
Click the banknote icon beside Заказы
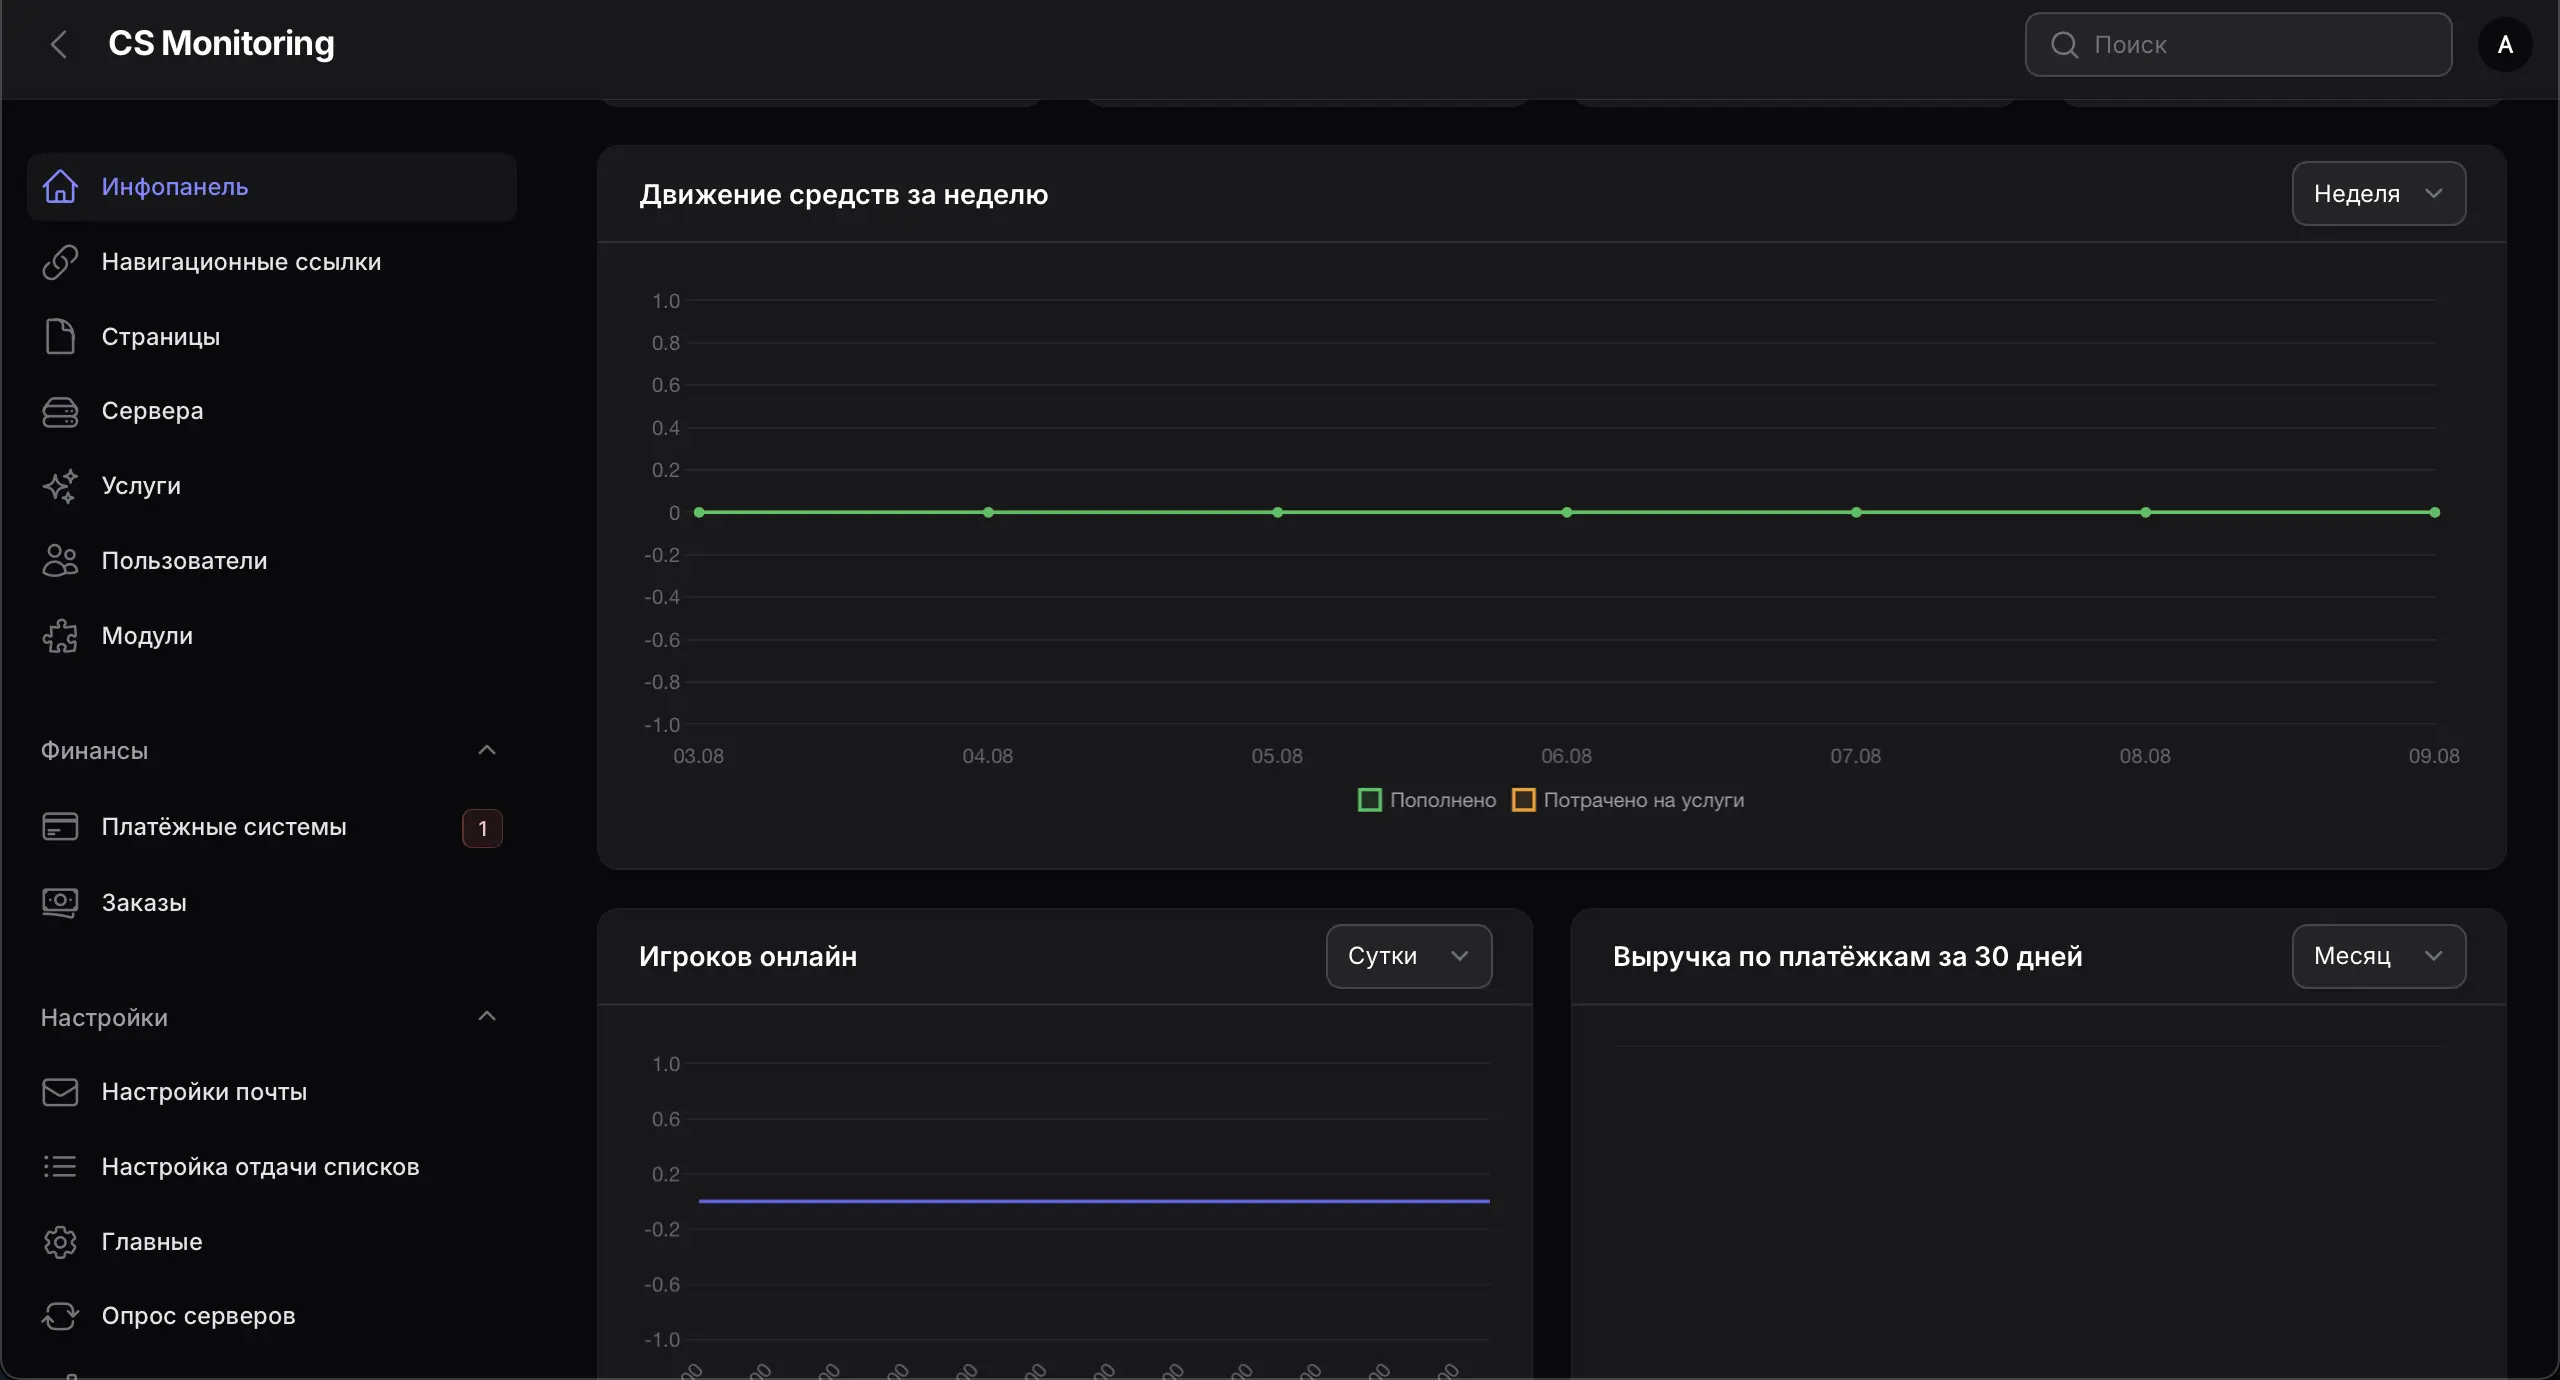click(60, 903)
